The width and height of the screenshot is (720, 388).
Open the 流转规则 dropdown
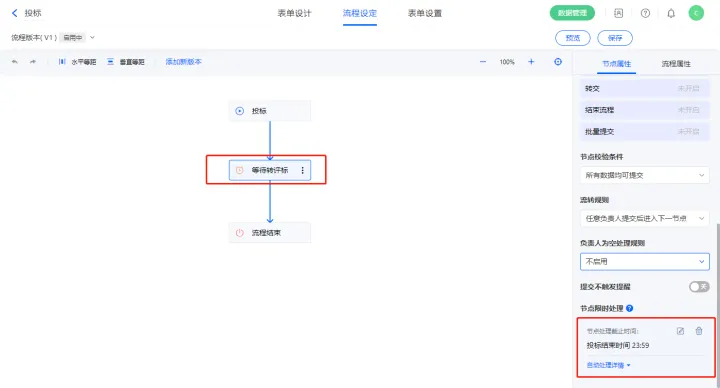point(645,219)
